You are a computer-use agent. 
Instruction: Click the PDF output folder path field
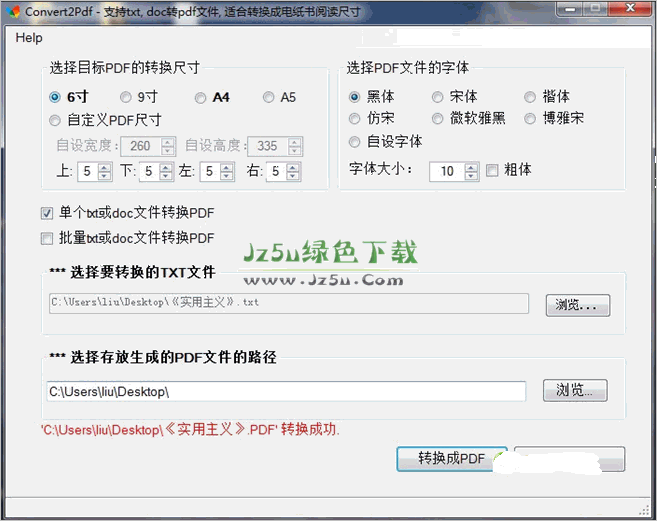tap(286, 391)
